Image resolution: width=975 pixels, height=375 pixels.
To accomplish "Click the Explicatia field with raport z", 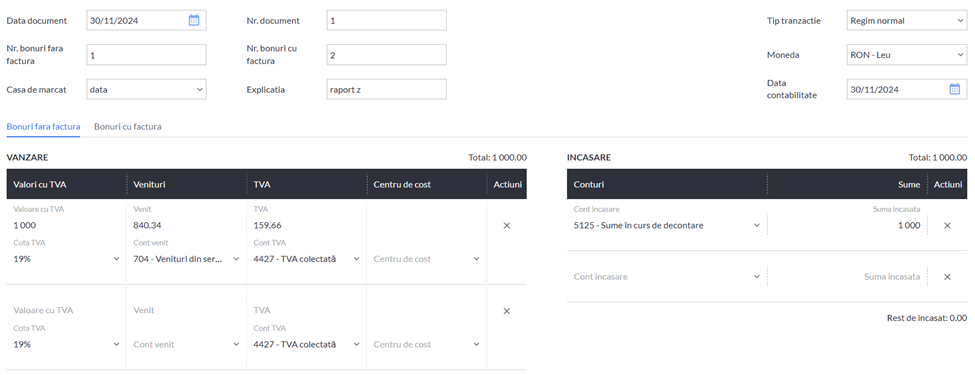I will pos(386,90).
